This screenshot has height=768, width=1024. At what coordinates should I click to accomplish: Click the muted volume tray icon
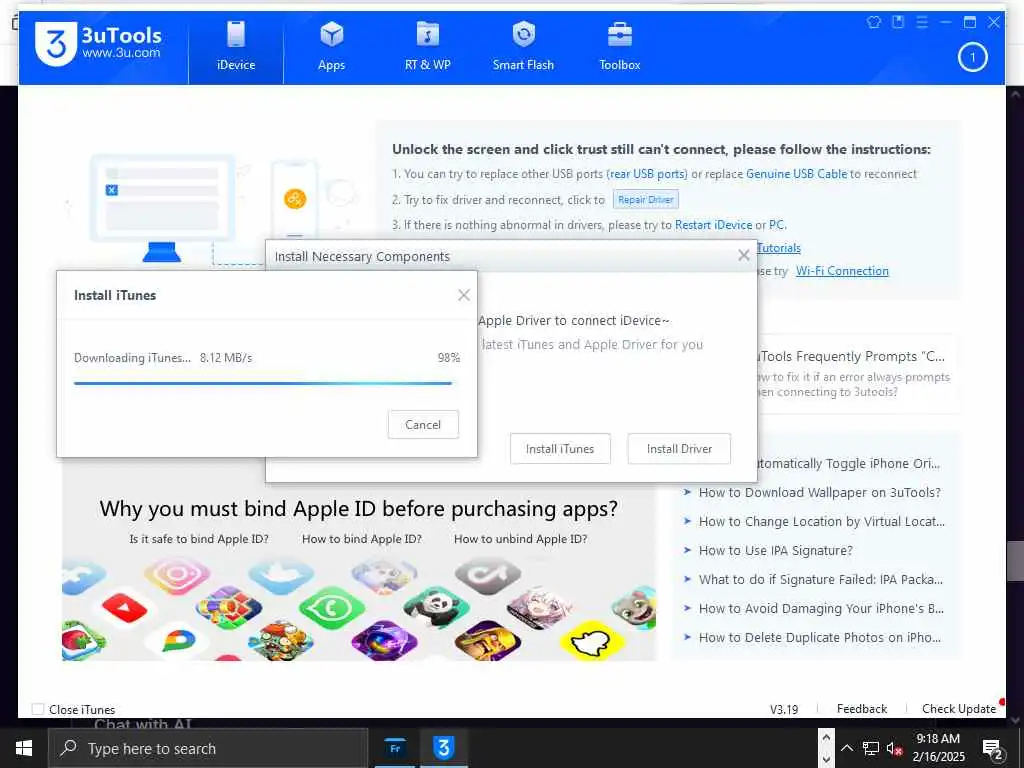point(894,749)
